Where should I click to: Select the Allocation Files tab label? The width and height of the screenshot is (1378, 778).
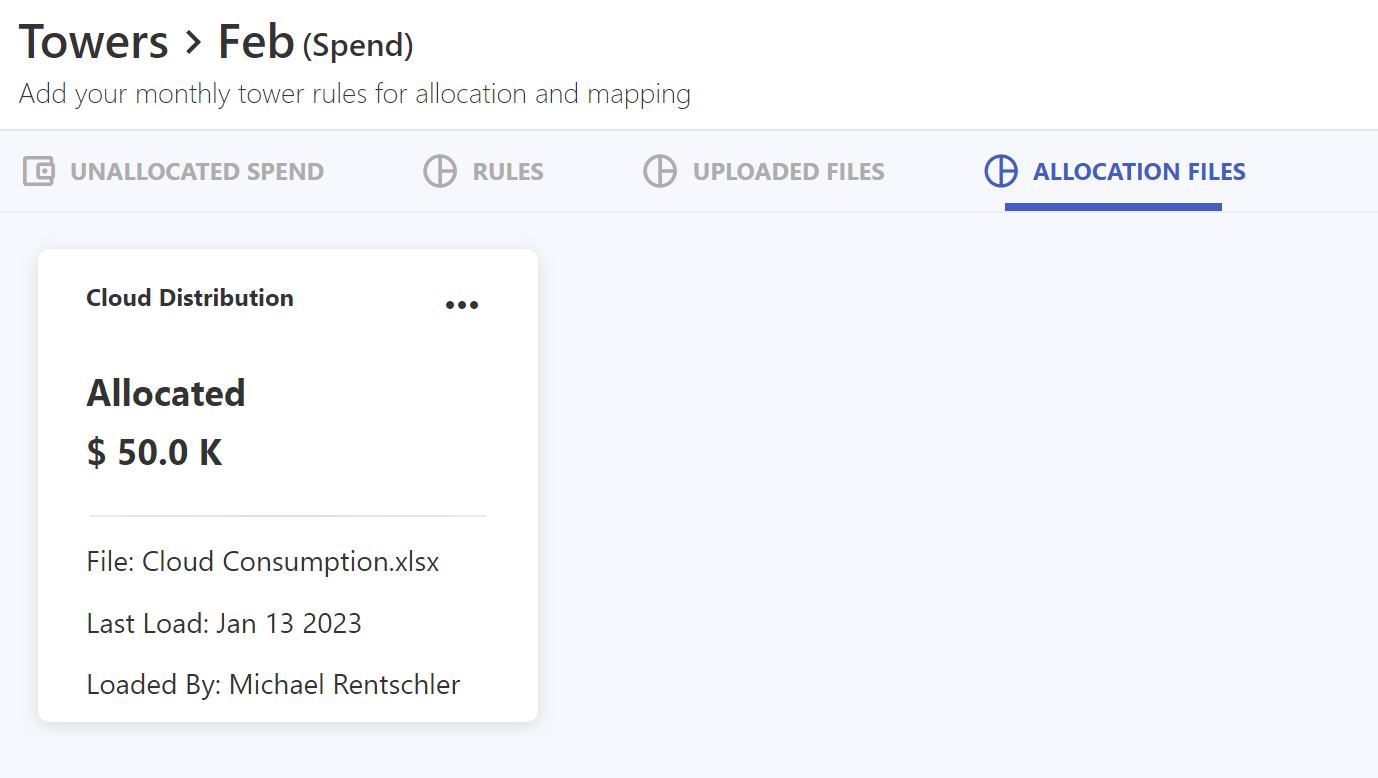tap(1139, 172)
